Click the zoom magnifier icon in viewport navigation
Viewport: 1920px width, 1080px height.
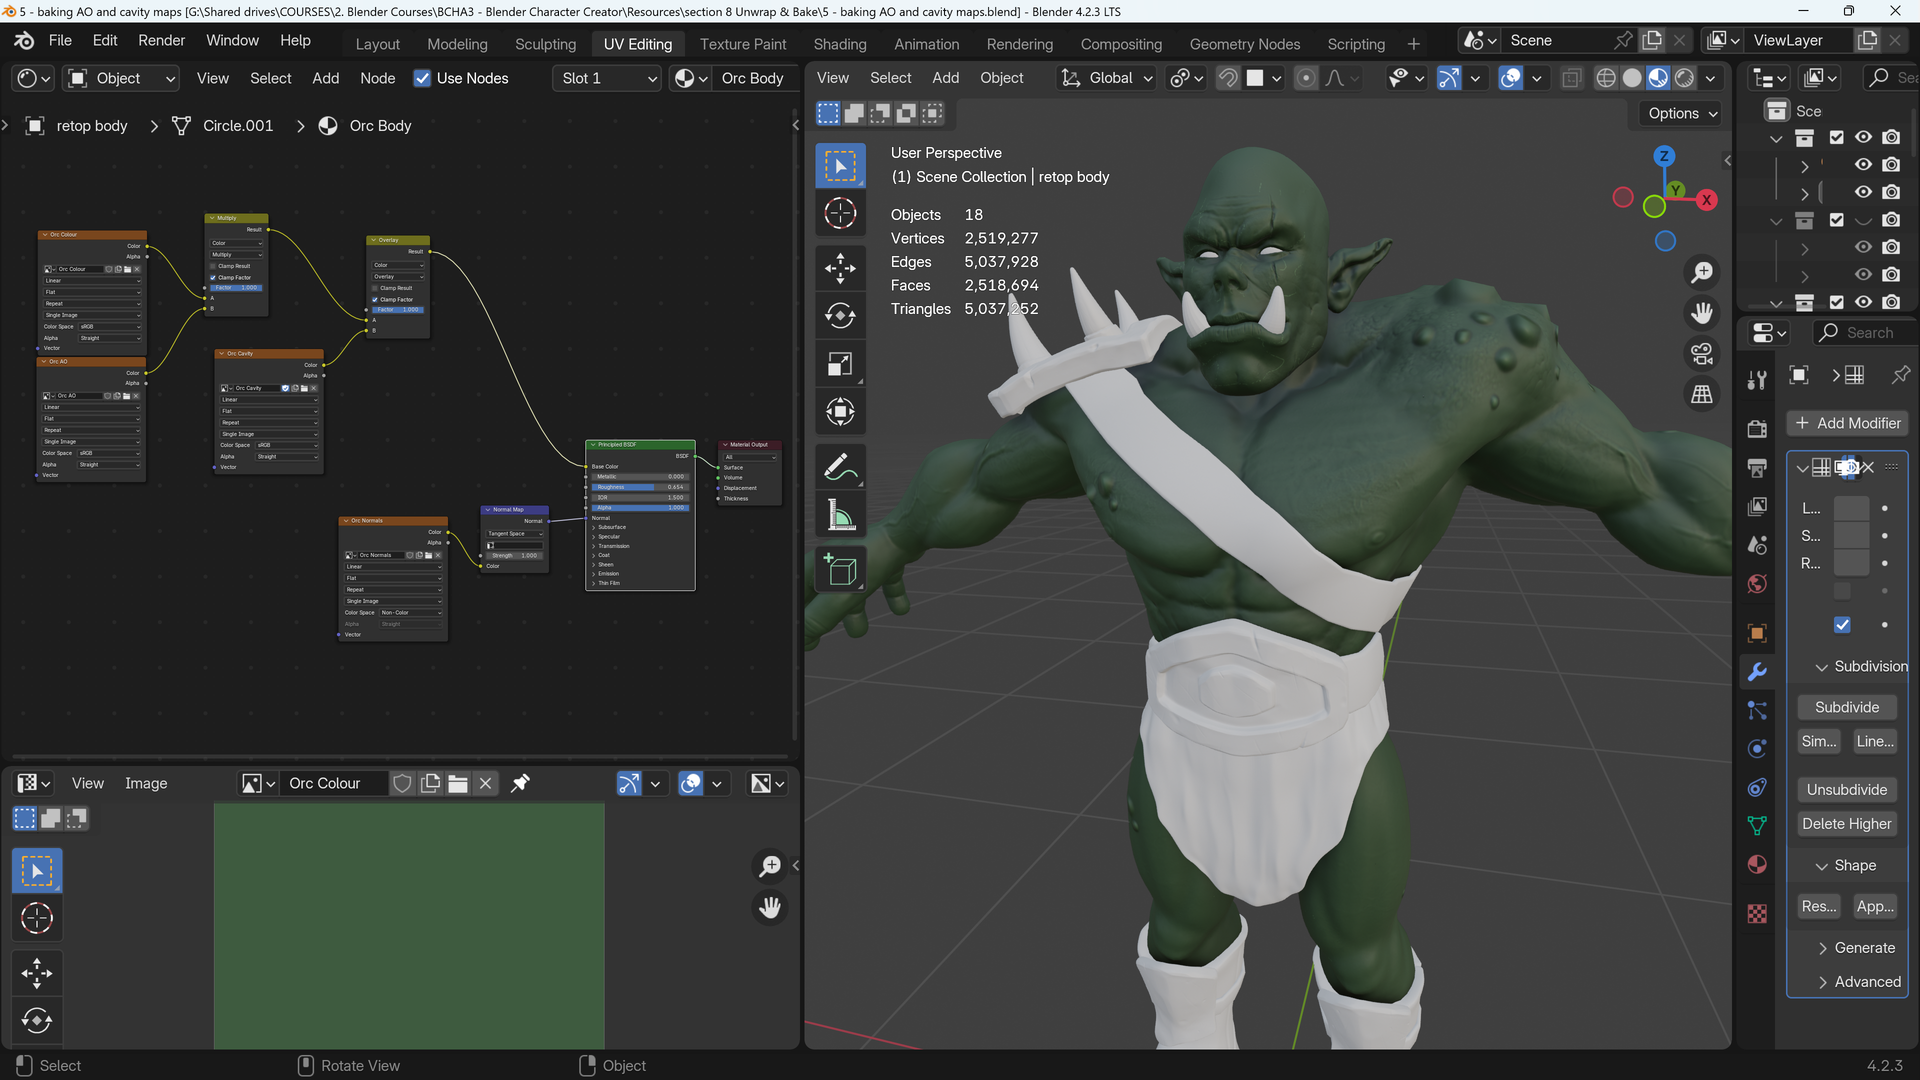[x=1703, y=272]
